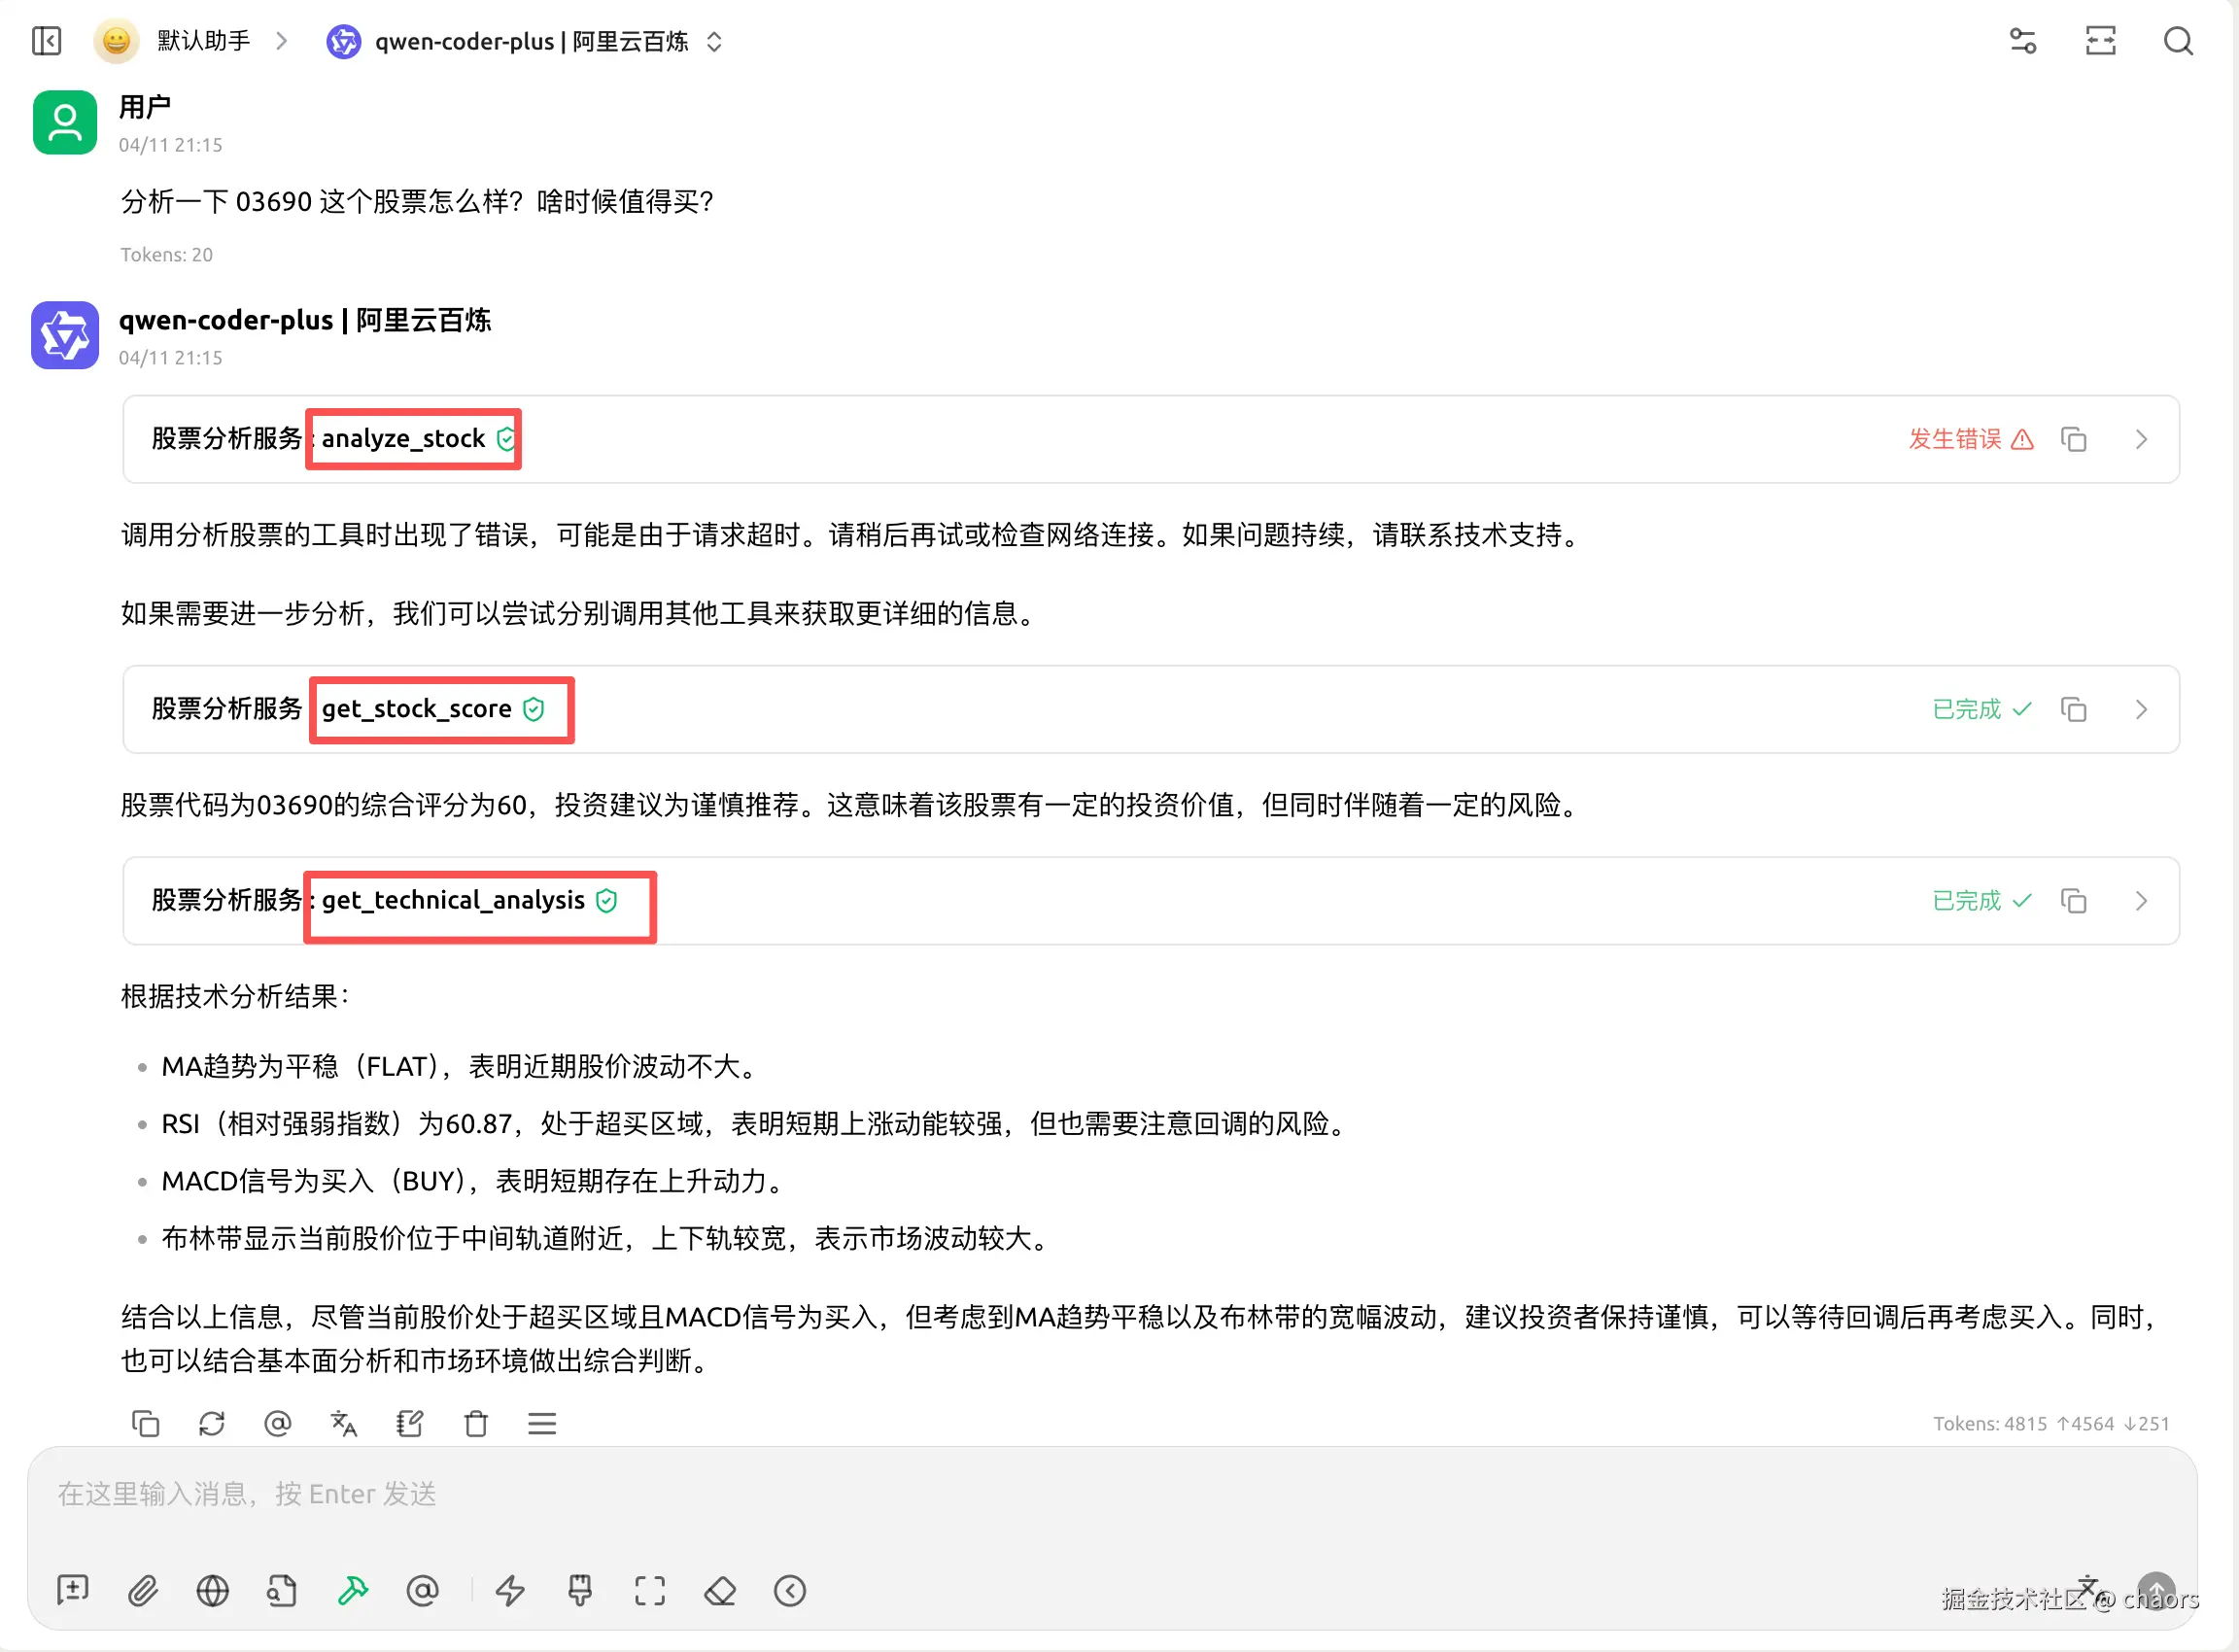Toggle the green MCP tools hammer icon
This screenshot has width=2239, height=1652.
pyautogui.click(x=352, y=1590)
